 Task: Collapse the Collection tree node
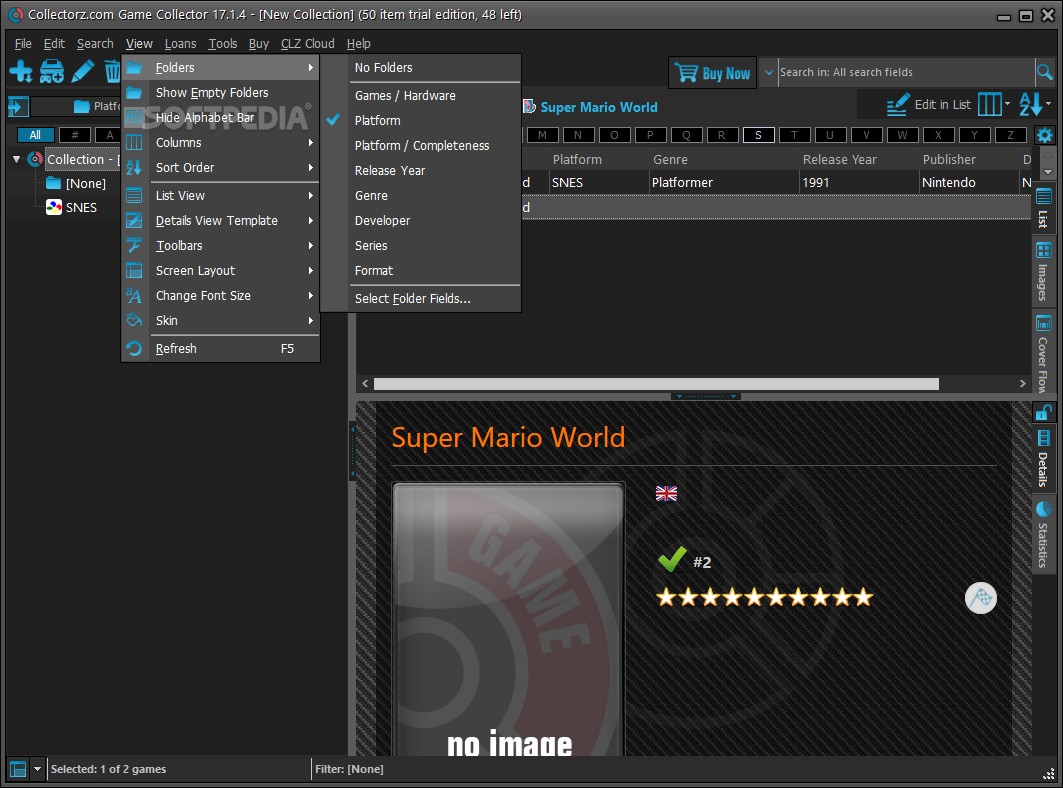(16, 159)
